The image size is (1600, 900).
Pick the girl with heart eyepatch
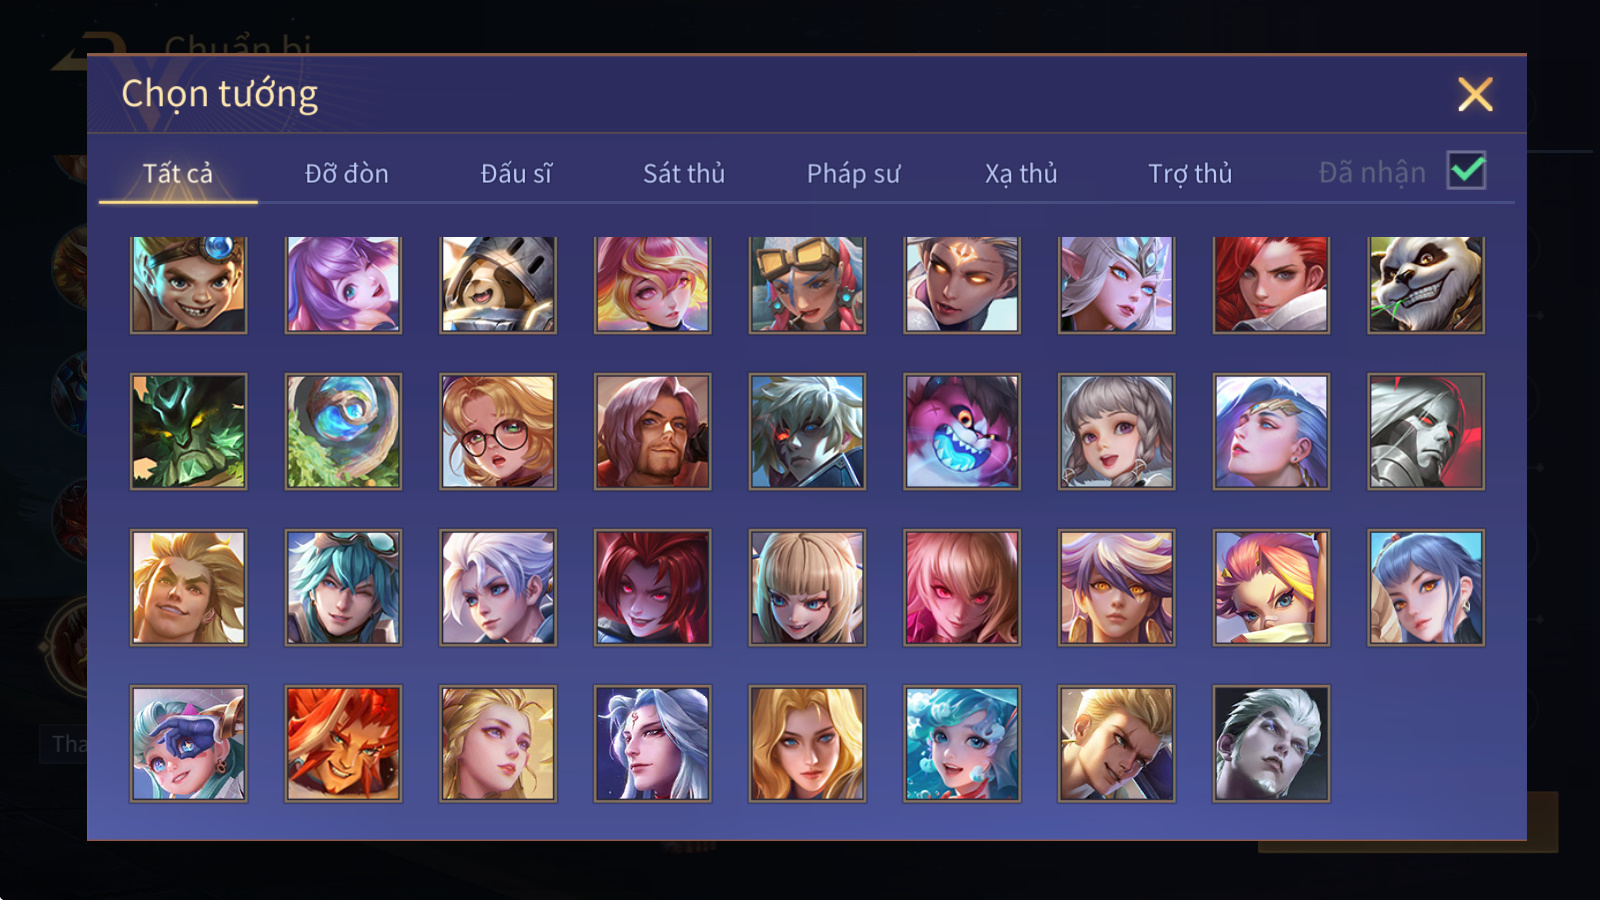tap(188, 743)
